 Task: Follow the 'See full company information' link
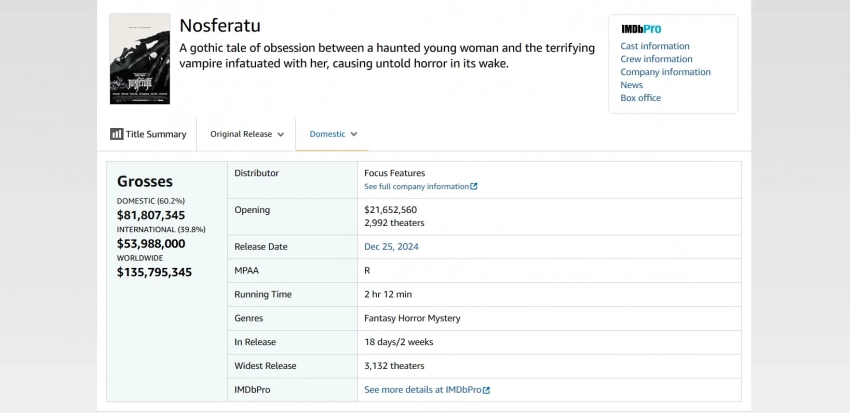click(x=416, y=187)
